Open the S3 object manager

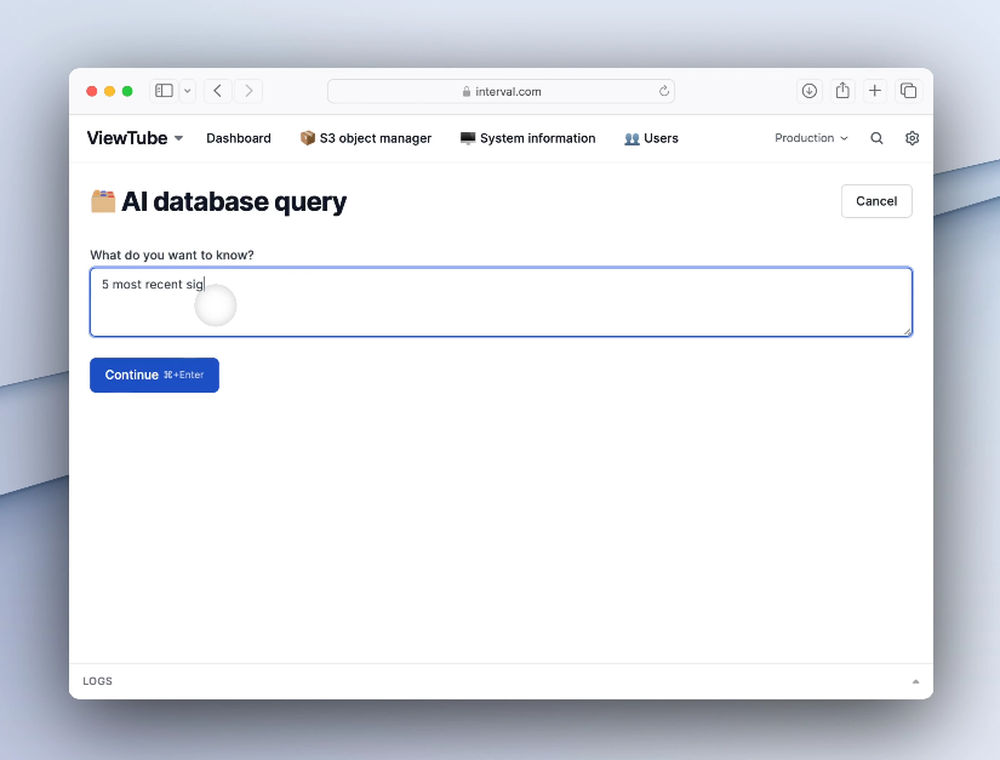coord(365,138)
